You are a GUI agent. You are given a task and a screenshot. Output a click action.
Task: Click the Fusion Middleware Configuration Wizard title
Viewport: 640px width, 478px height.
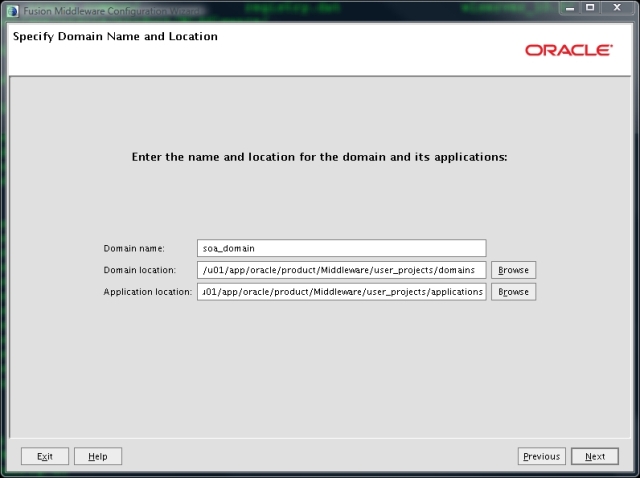coord(112,11)
